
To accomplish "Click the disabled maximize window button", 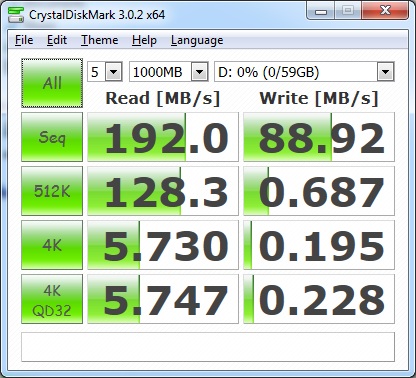I will tap(348, 11).
